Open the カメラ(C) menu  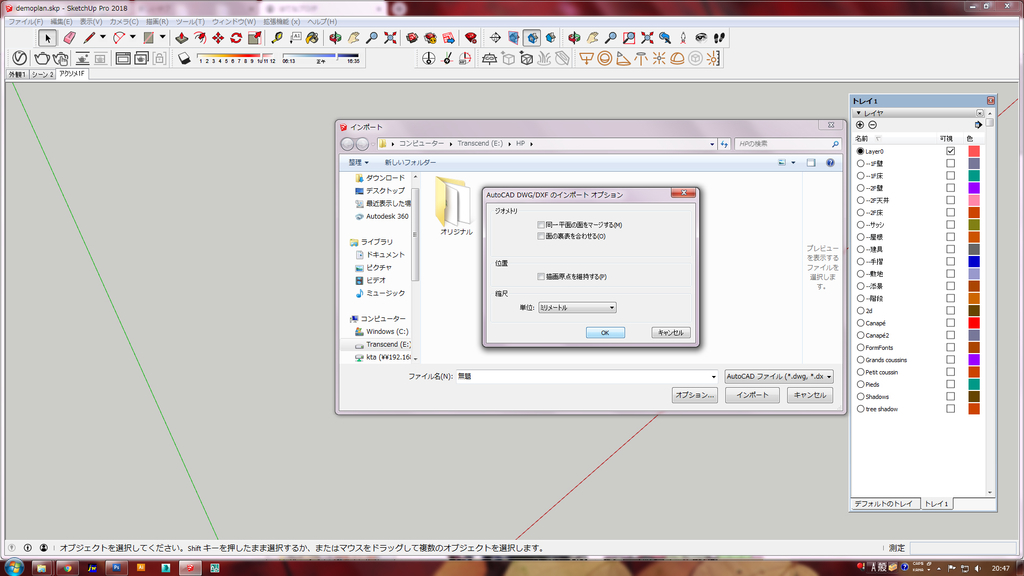(124, 22)
